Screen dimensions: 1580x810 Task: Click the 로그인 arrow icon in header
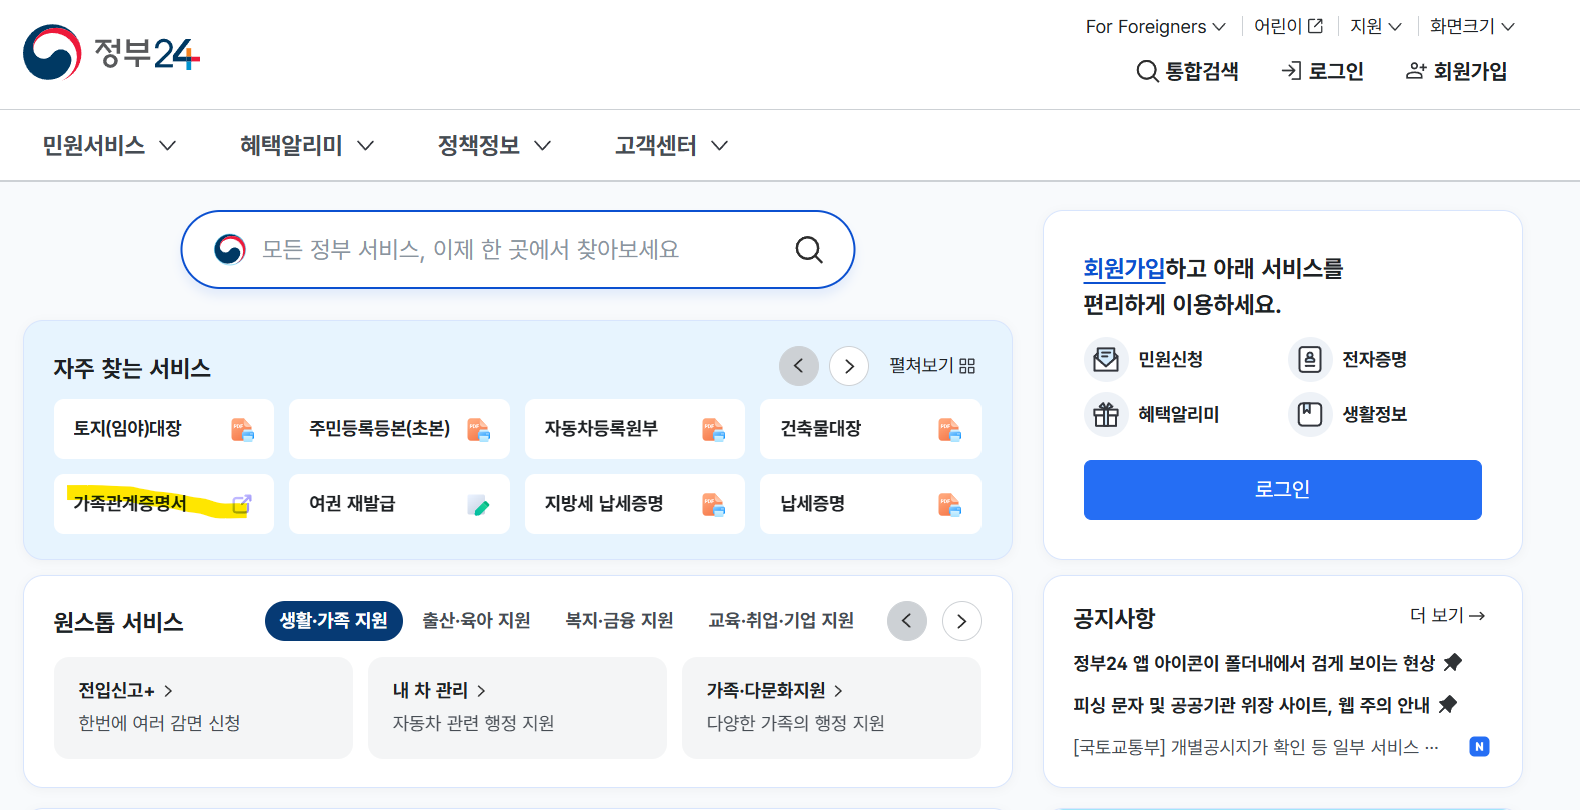point(1291,71)
